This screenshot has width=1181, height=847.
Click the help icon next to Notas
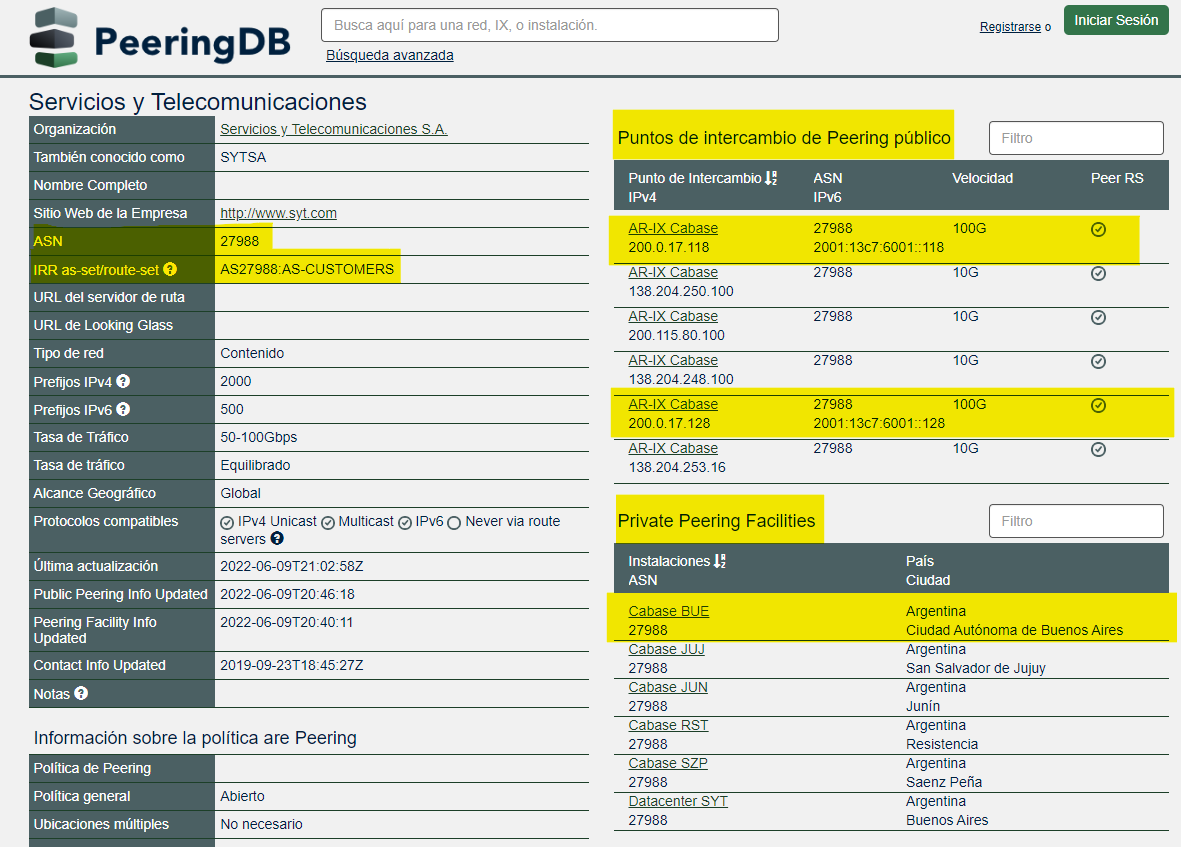point(81,693)
